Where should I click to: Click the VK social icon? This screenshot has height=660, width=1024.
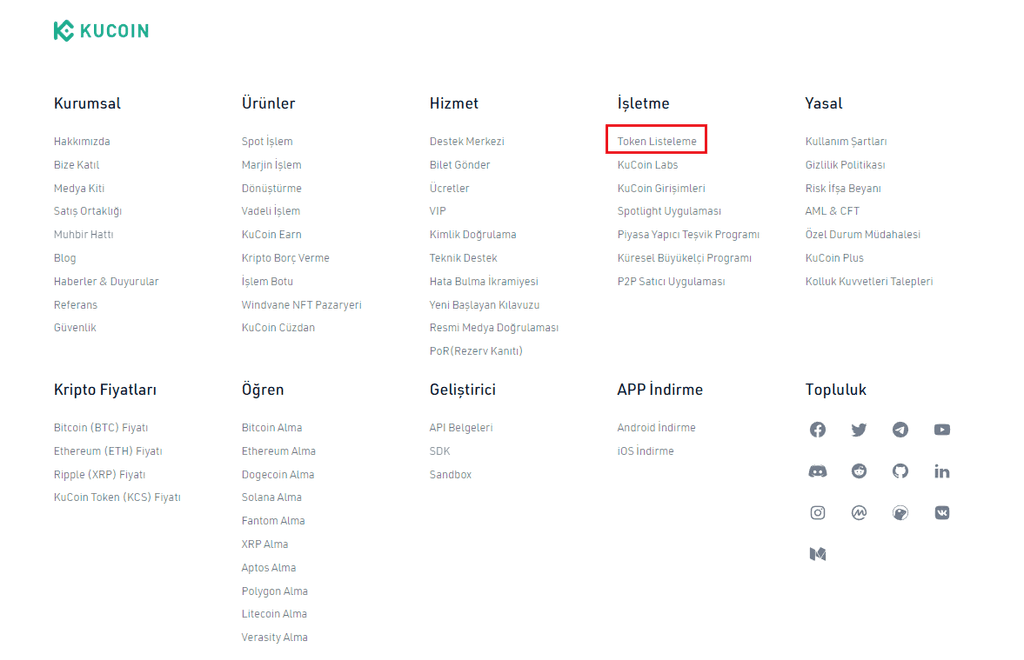[x=942, y=512]
